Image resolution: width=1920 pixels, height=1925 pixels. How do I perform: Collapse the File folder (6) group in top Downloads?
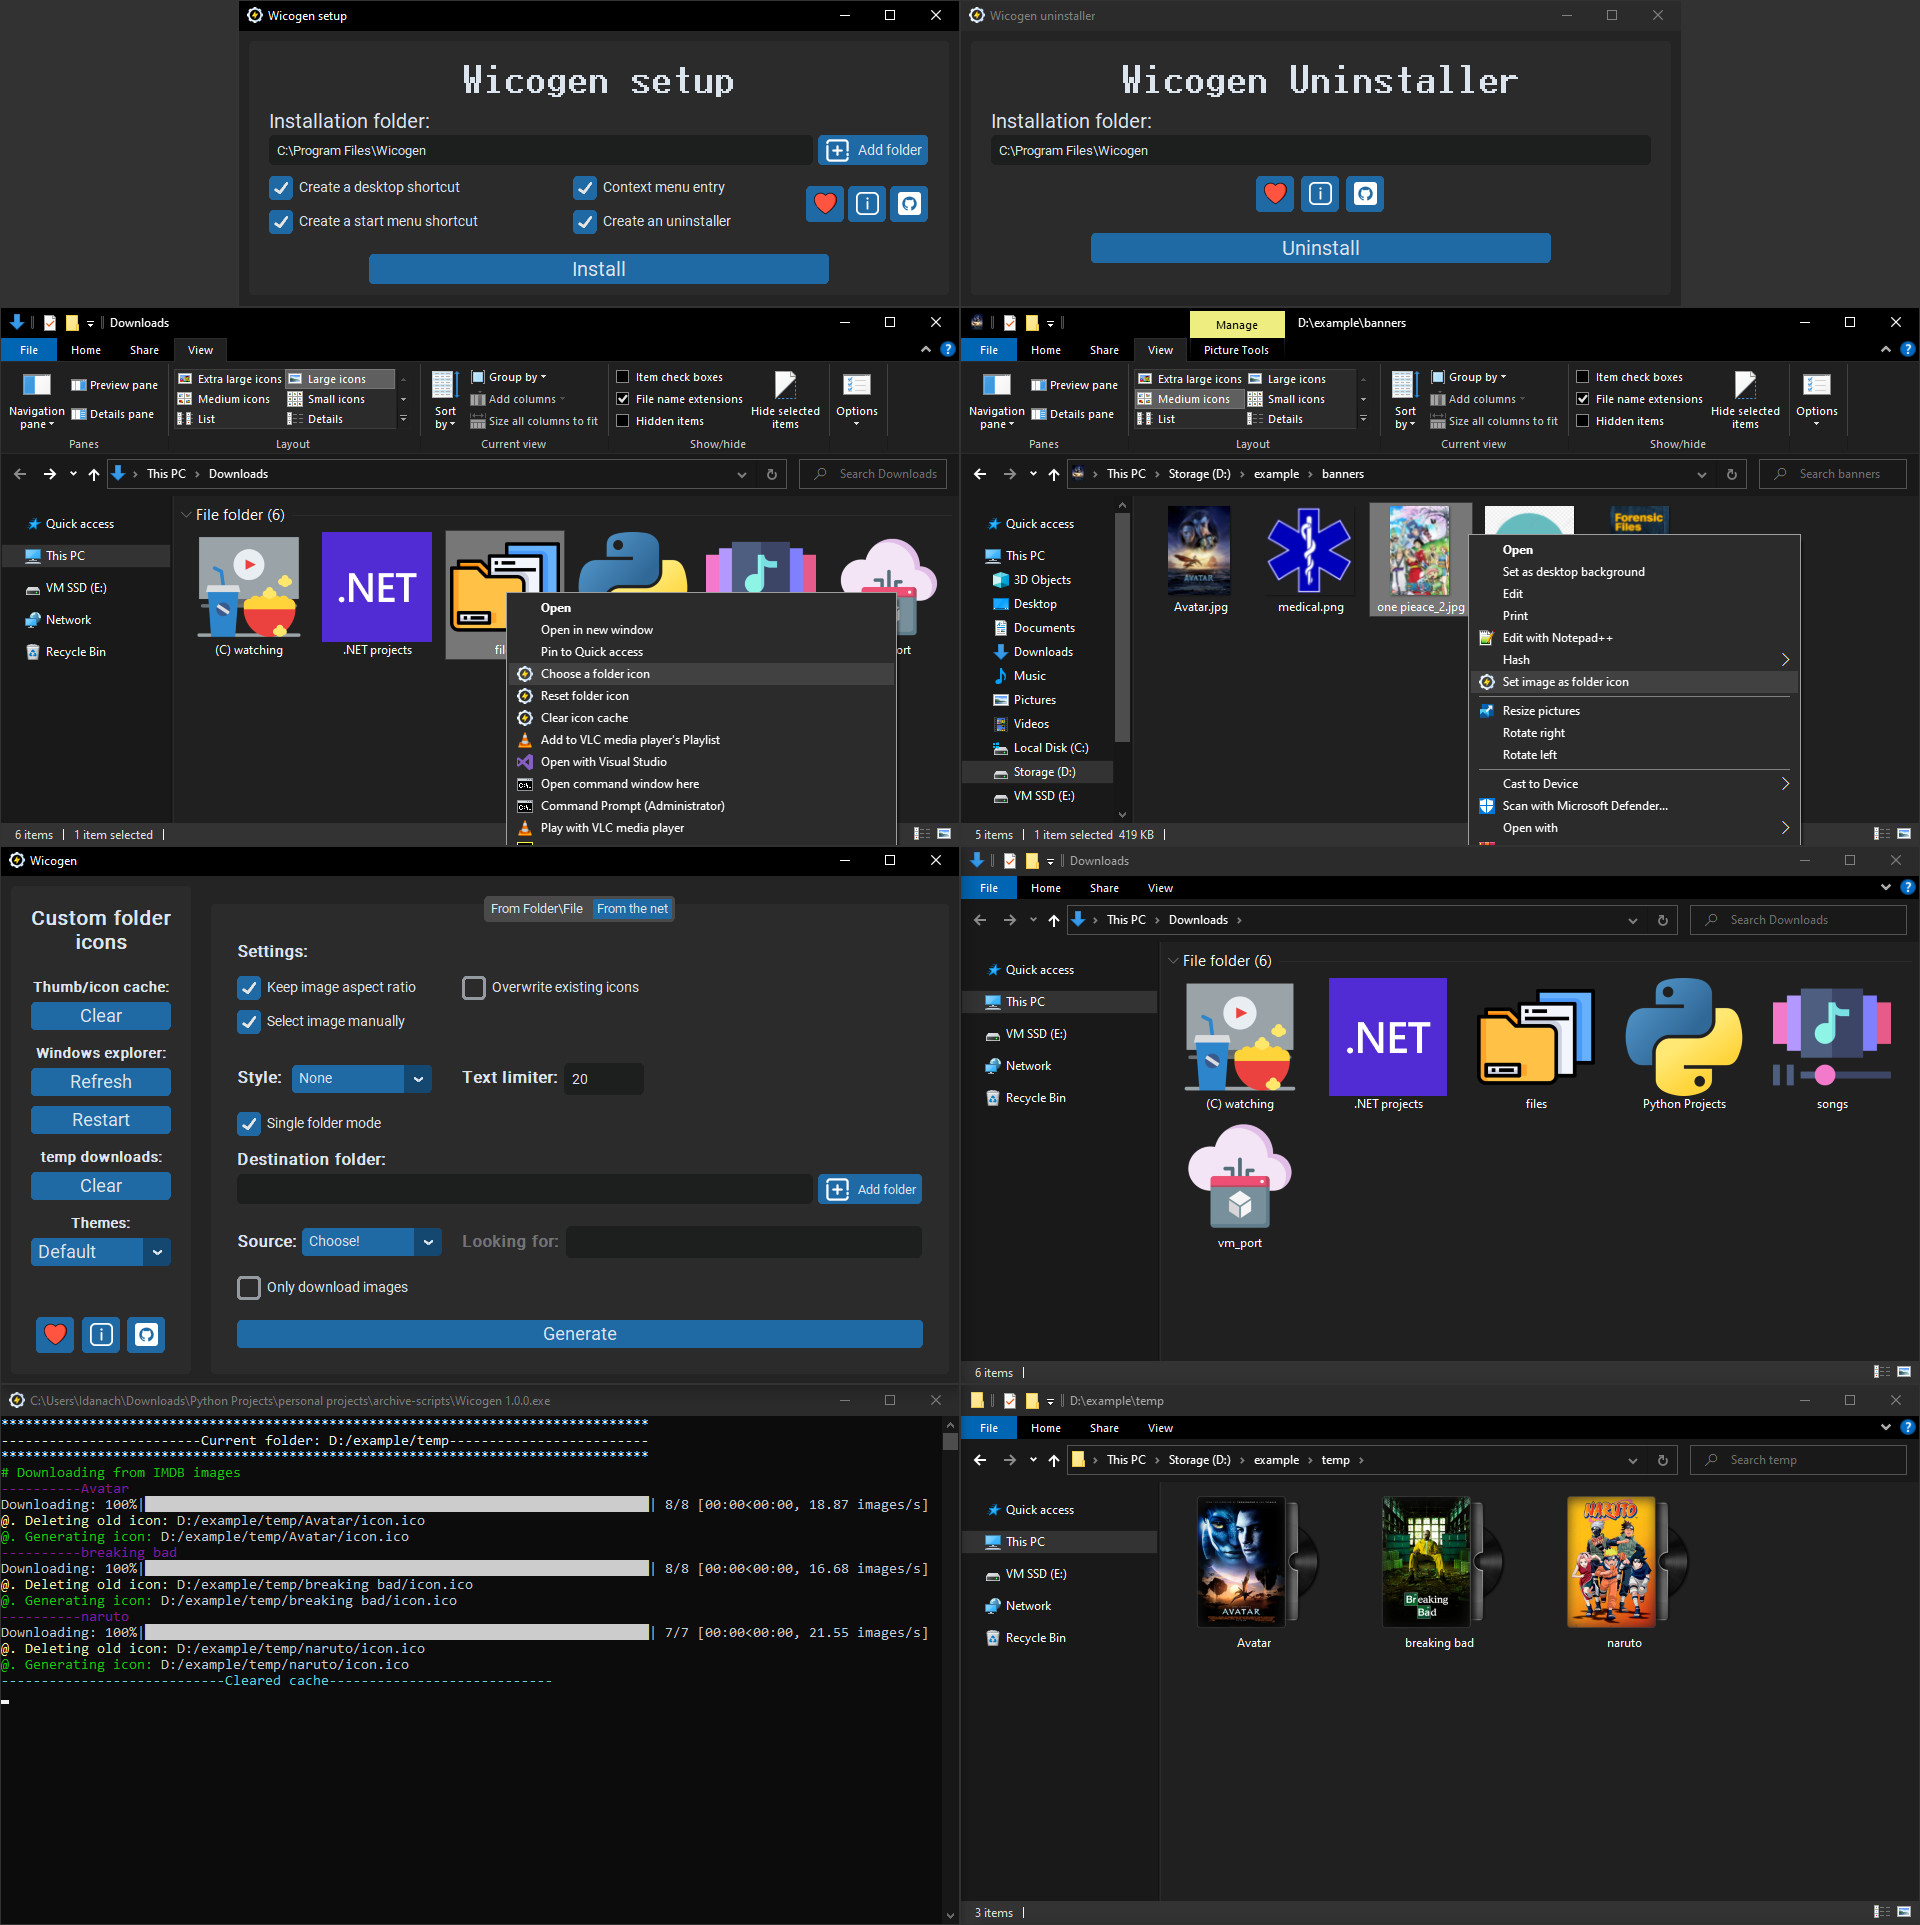point(186,514)
